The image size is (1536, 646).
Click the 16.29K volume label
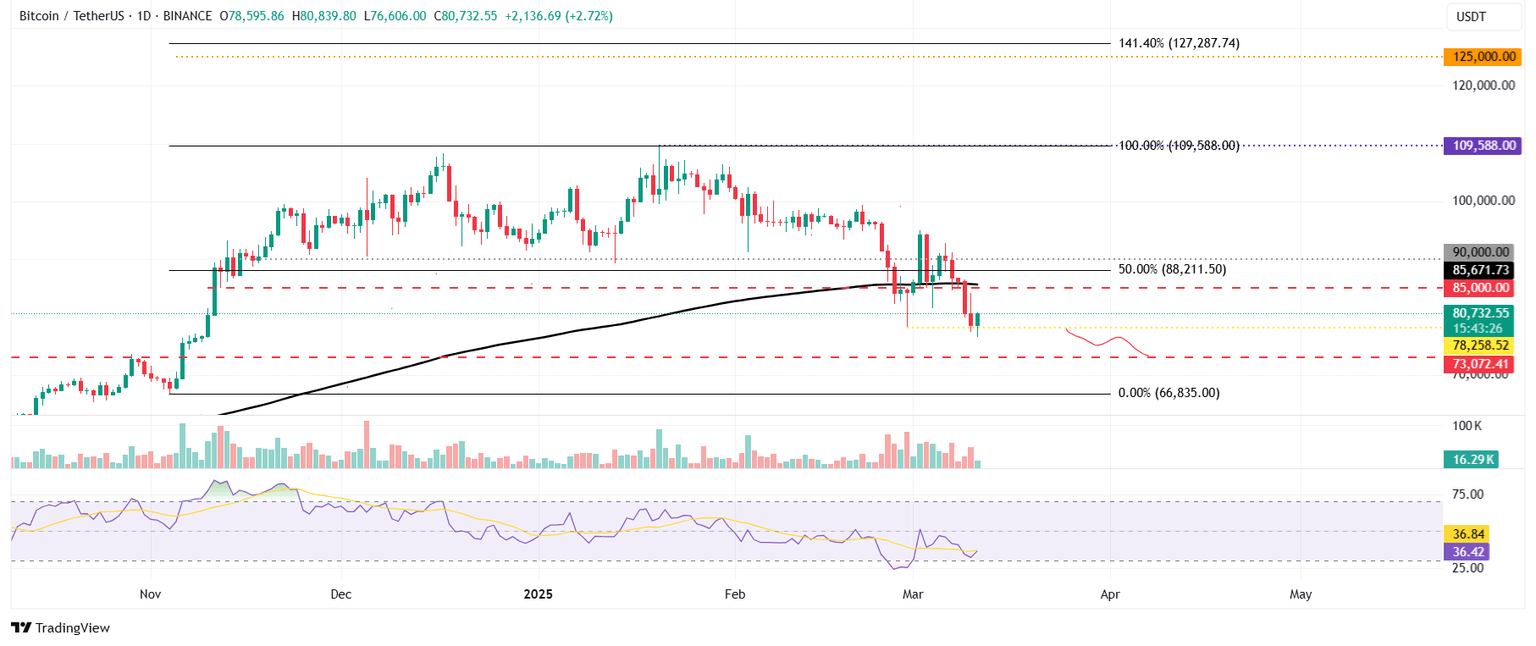click(1469, 460)
